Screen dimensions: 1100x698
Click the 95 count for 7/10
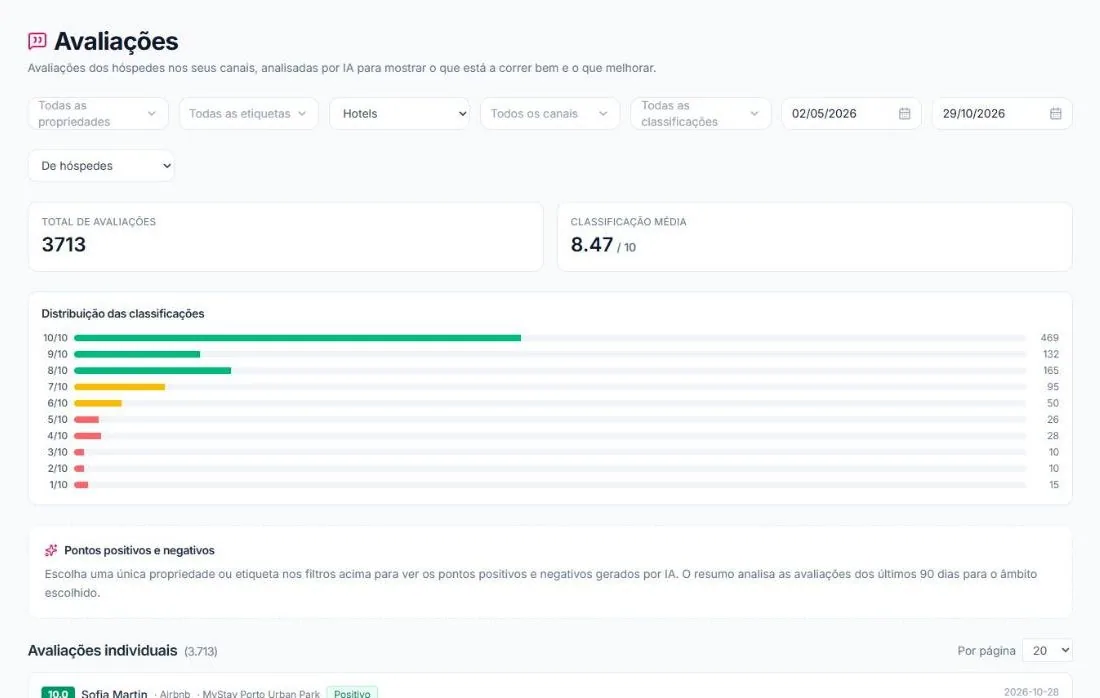pos(1053,387)
